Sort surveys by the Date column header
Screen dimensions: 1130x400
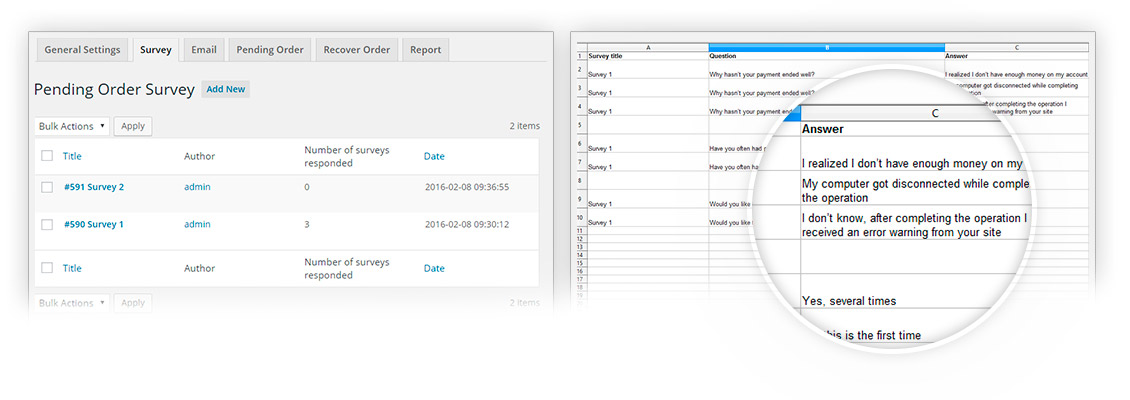point(434,156)
